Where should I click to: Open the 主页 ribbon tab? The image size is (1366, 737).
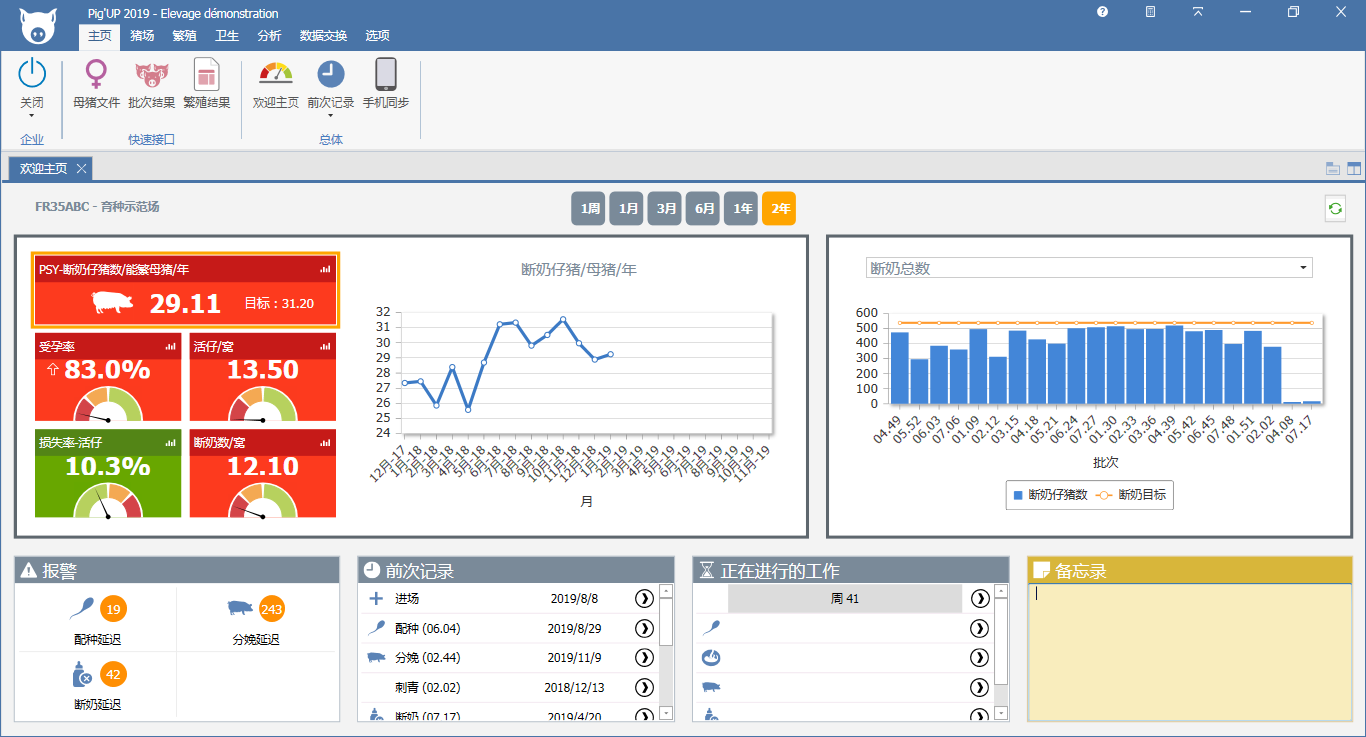click(99, 36)
